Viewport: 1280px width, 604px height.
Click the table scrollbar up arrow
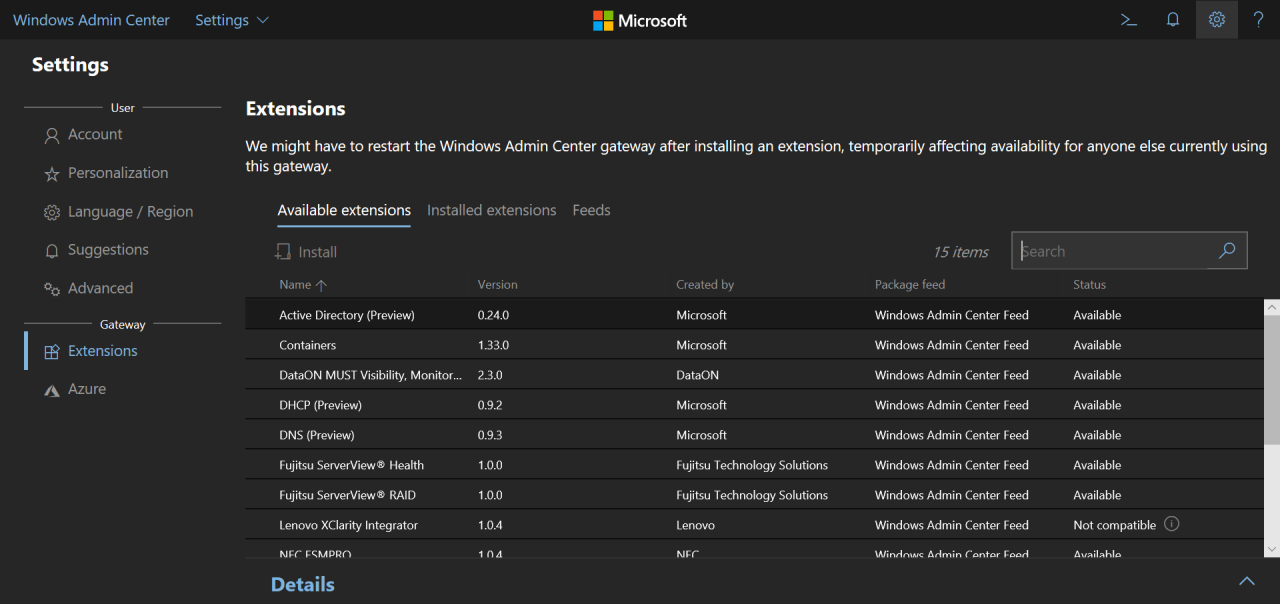coord(1272,307)
